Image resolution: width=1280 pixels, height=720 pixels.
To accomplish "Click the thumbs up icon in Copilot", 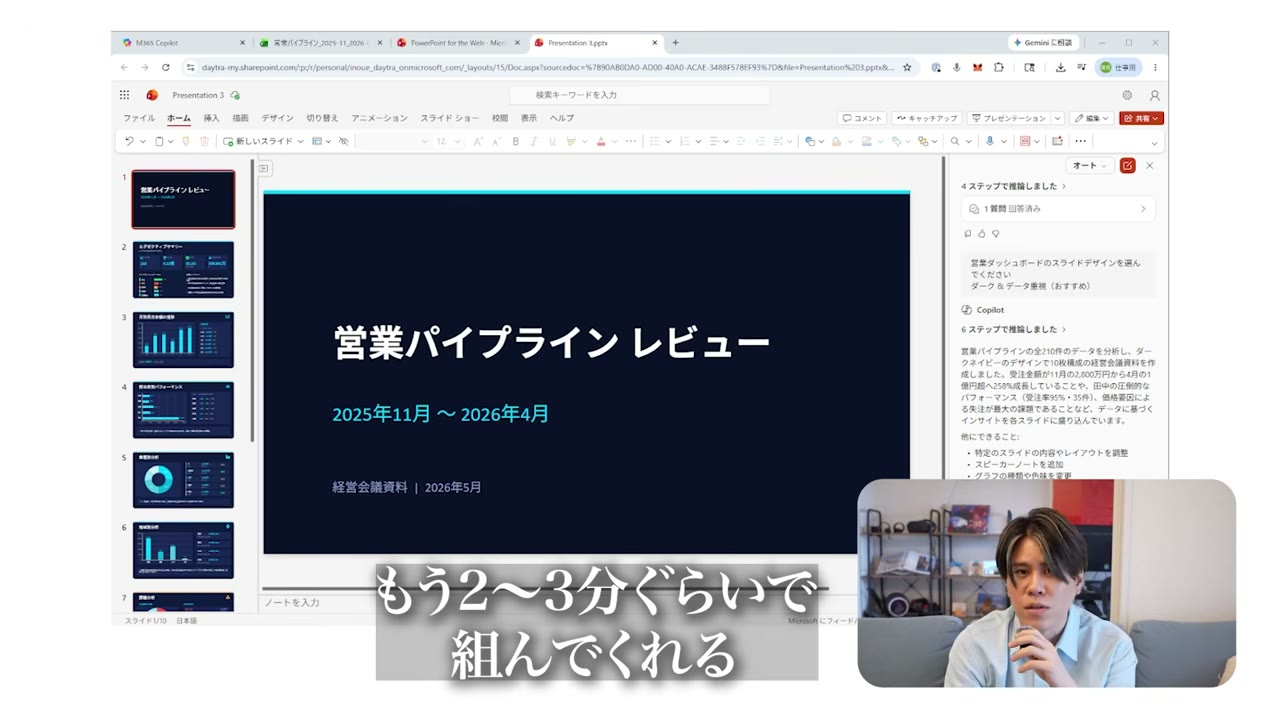I will click(x=981, y=234).
